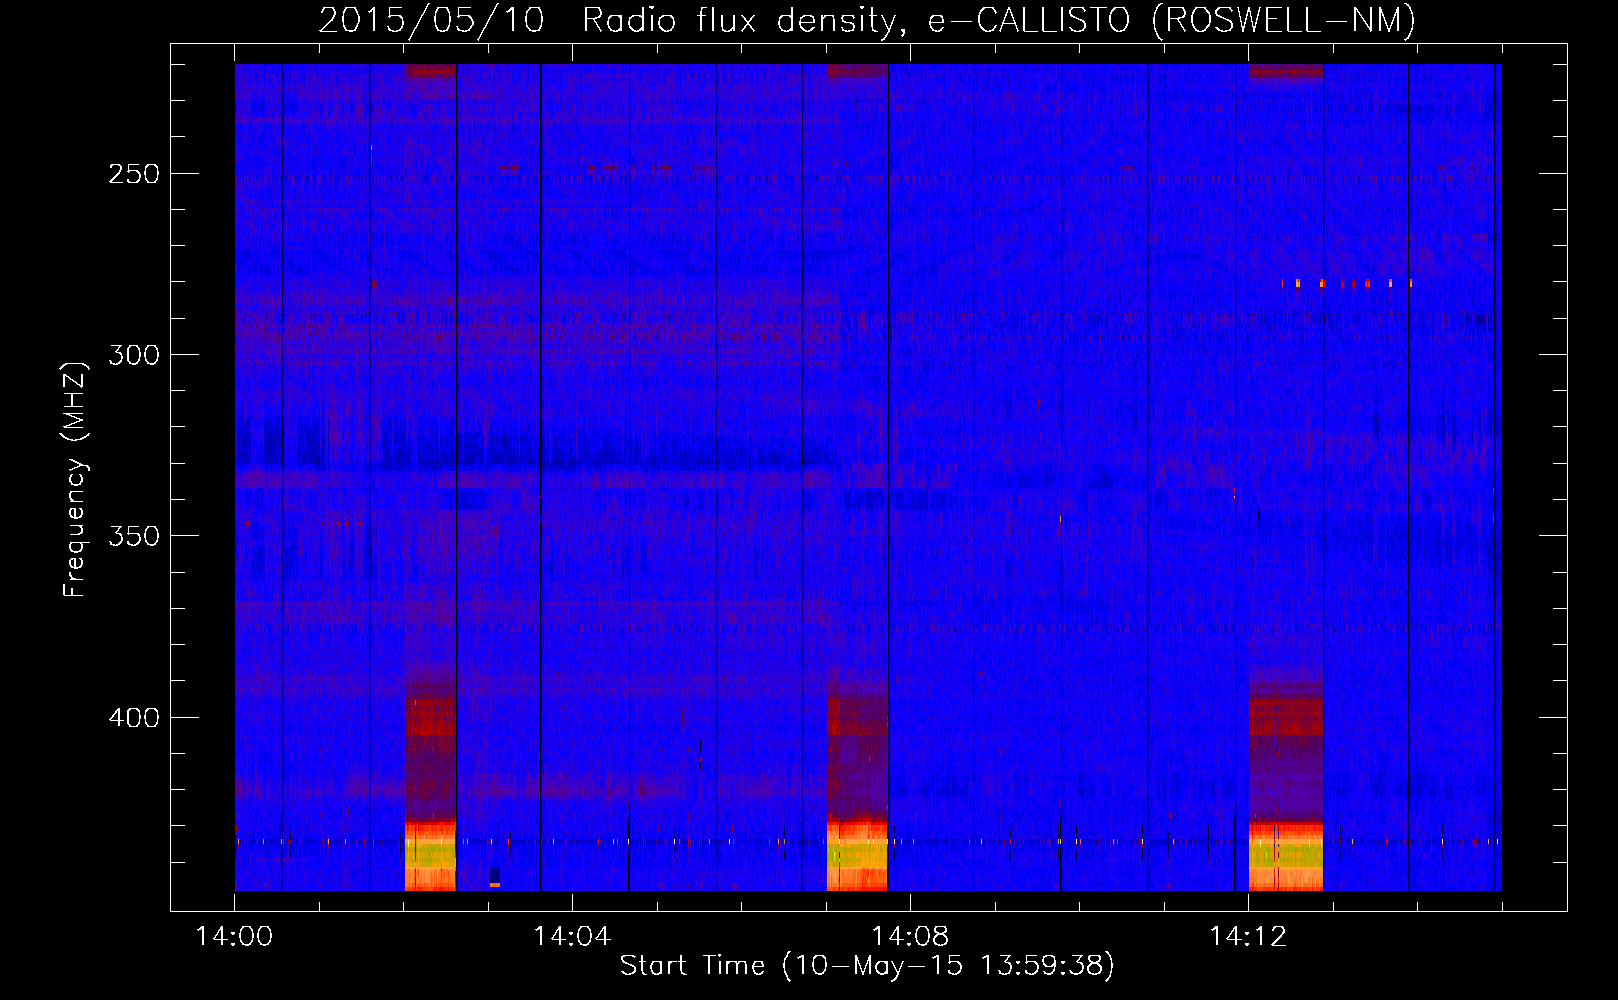Click the 14:12 time tick label

click(1248, 937)
